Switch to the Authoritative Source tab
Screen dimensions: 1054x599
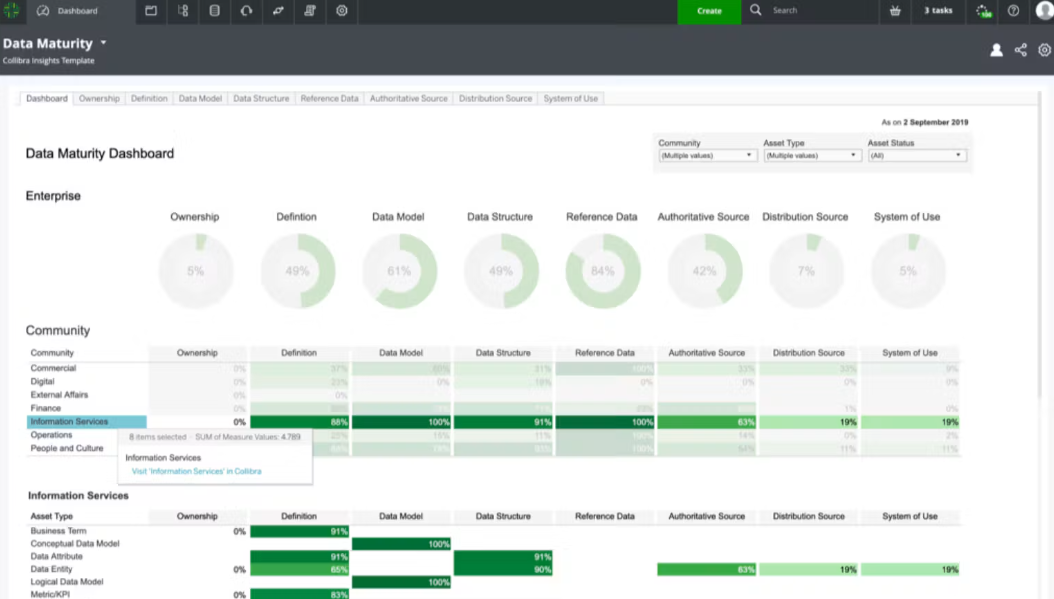[x=409, y=98]
